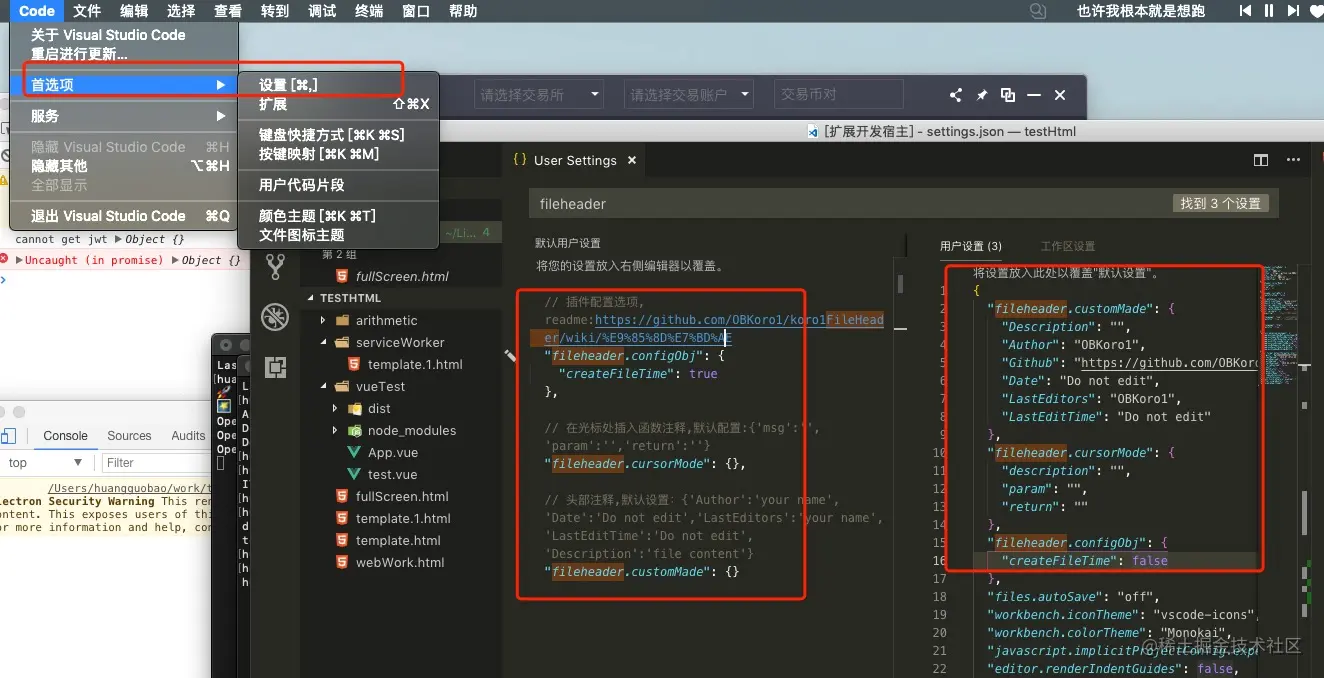Open the Source Control view icon
Screen dimensions: 1324x678
click(275, 266)
